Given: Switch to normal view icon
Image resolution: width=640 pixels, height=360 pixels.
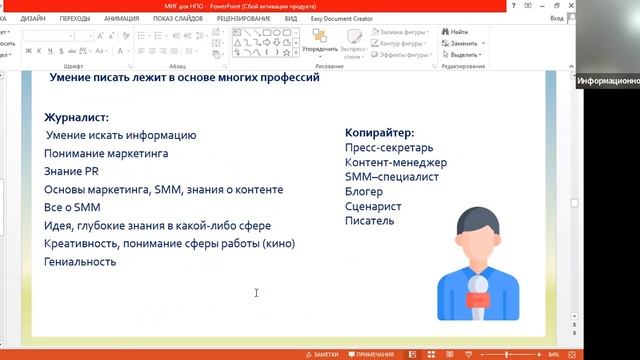Looking at the screenshot, I should (412, 355).
